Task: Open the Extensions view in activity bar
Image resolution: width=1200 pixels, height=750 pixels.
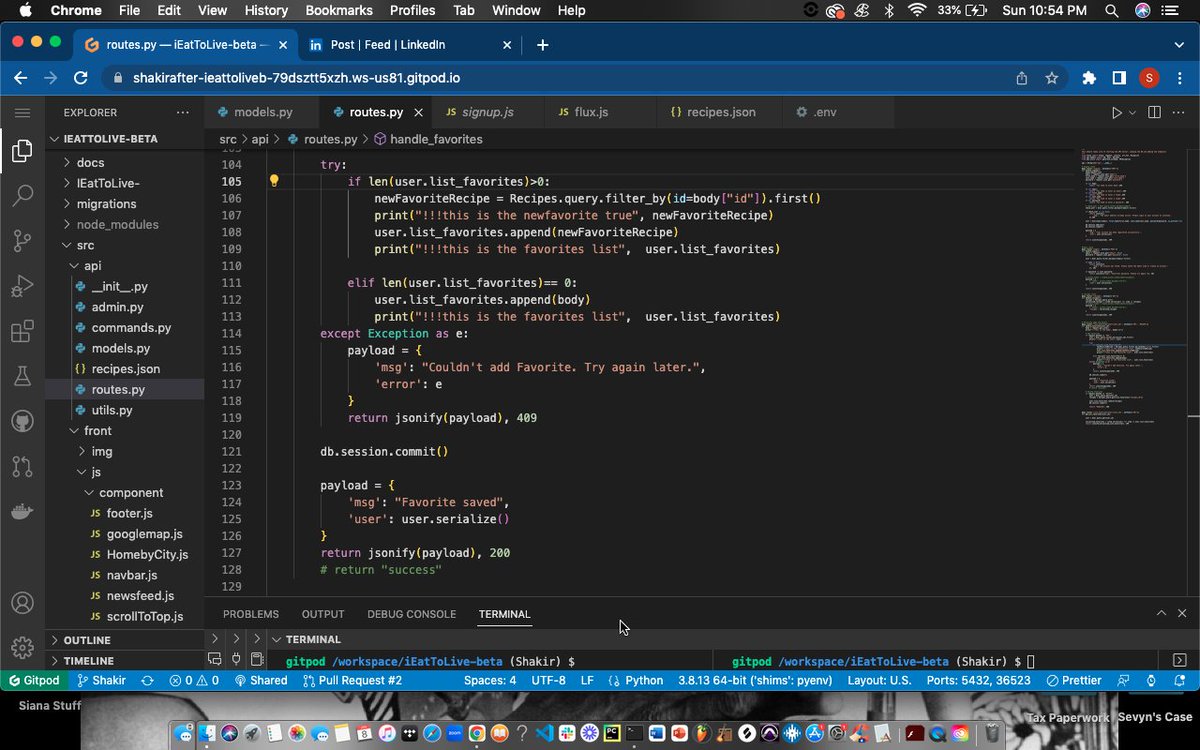Action: tap(22, 331)
